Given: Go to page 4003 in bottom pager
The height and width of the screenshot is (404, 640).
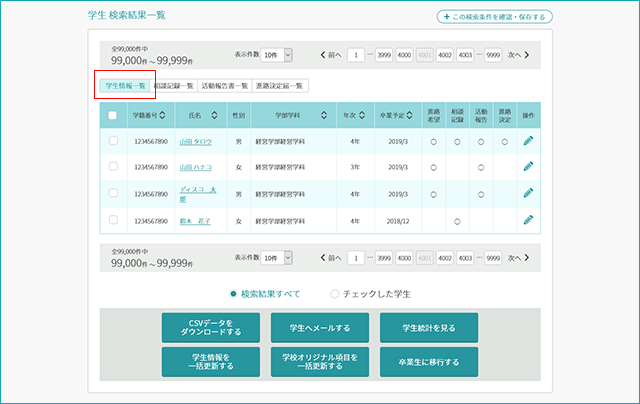Looking at the screenshot, I should click(465, 258).
